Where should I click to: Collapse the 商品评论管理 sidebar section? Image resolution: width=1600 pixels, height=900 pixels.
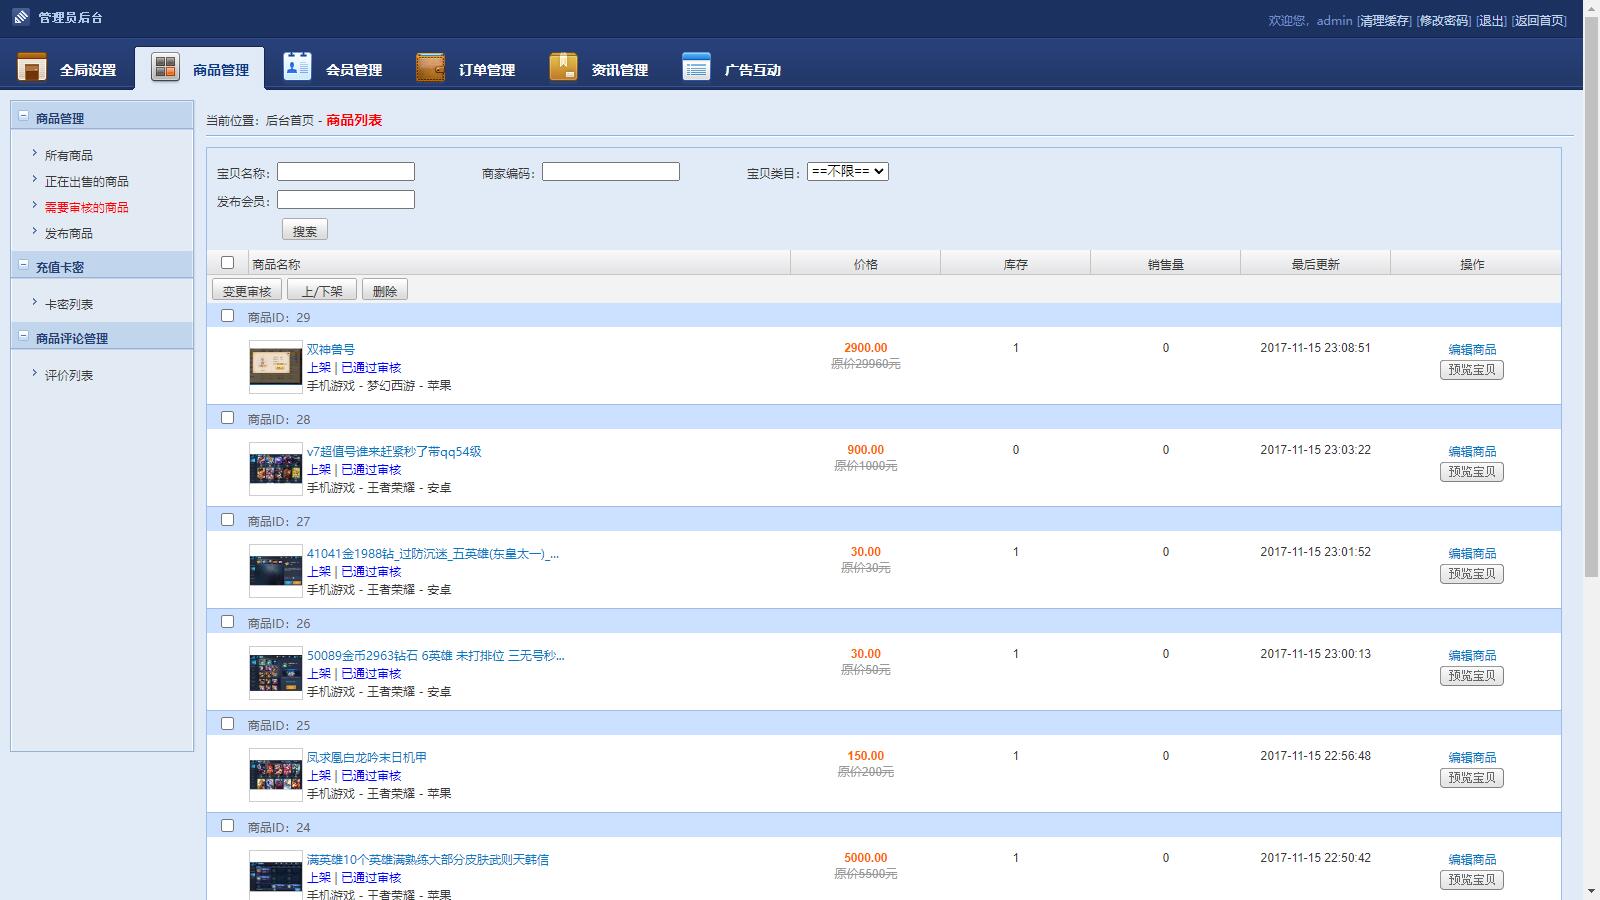pyautogui.click(x=24, y=336)
